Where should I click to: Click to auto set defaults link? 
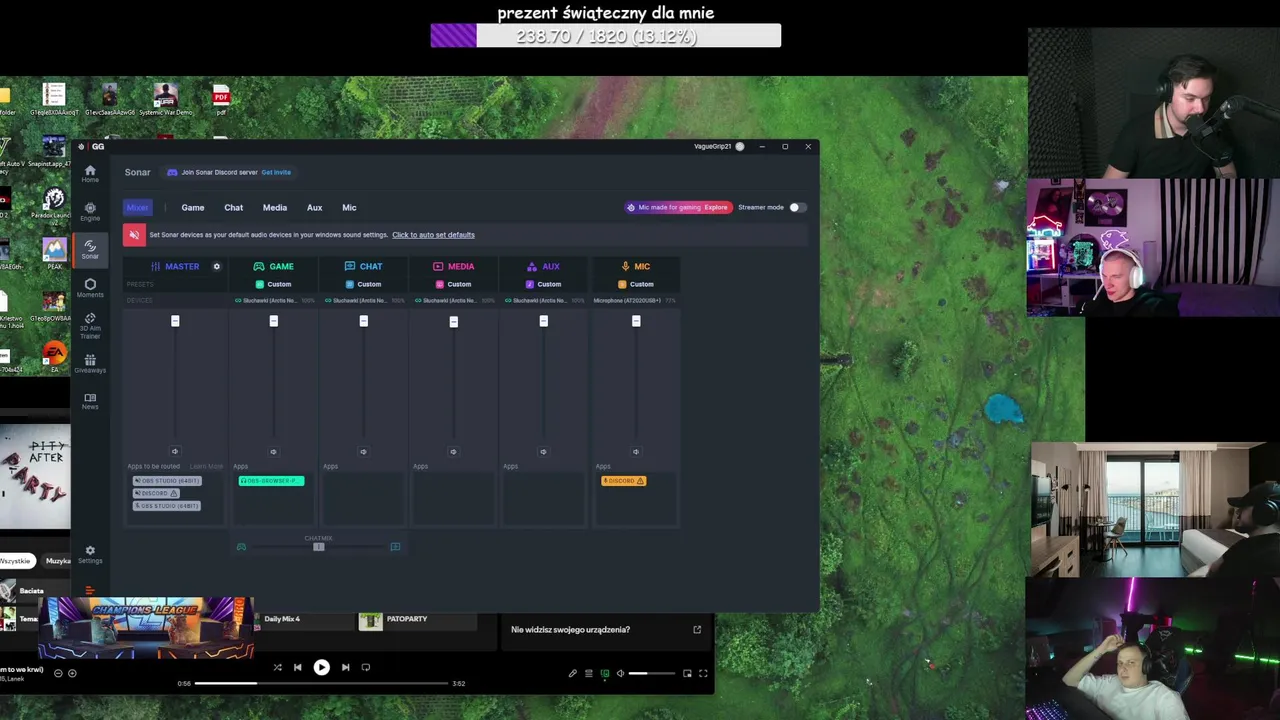tap(433, 235)
